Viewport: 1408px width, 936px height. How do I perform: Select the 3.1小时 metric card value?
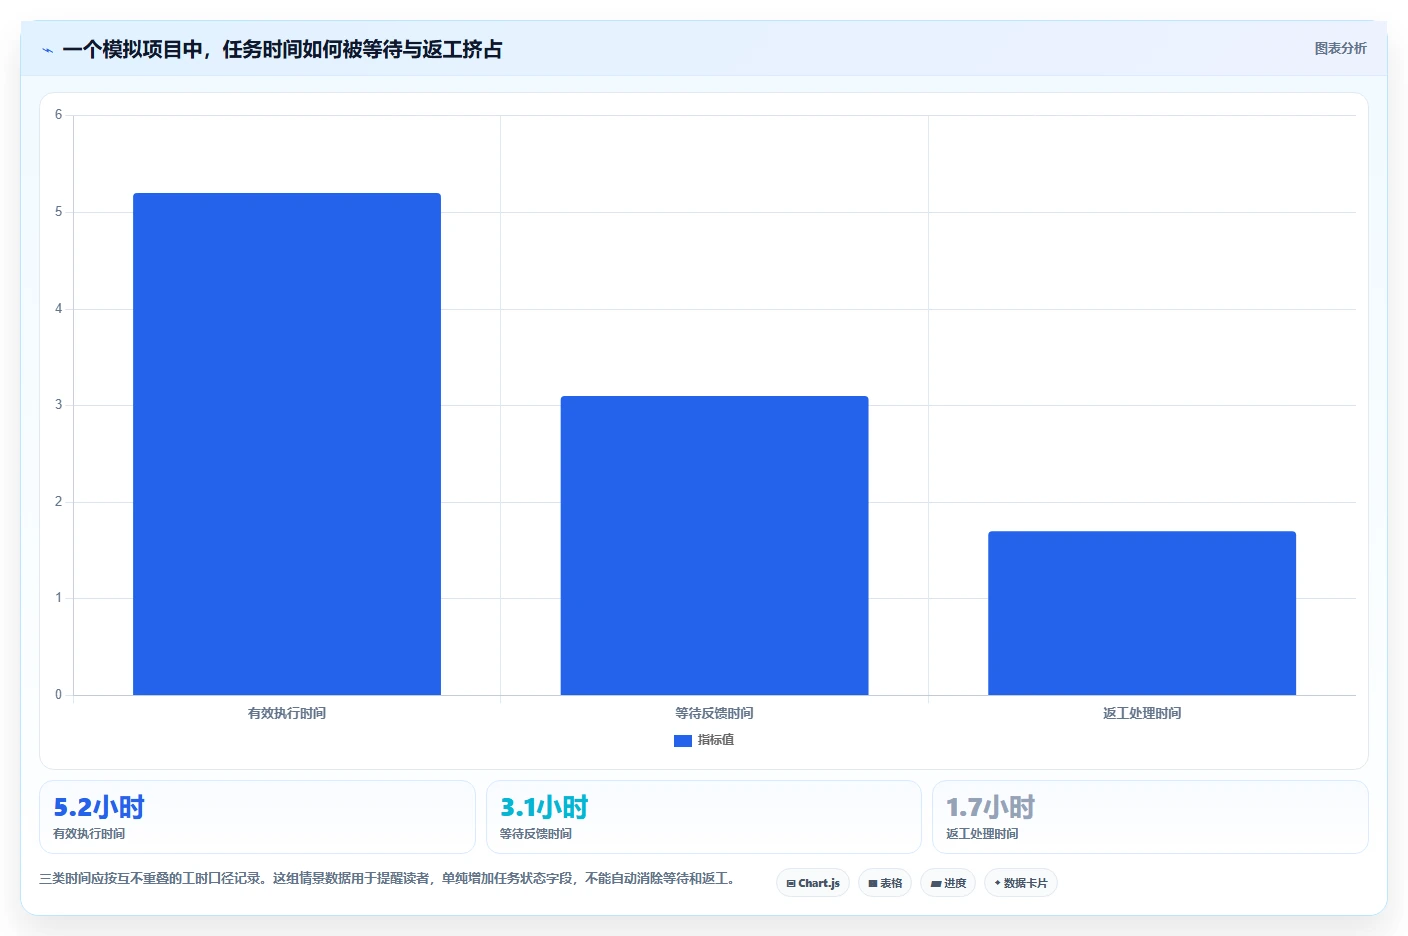544,807
